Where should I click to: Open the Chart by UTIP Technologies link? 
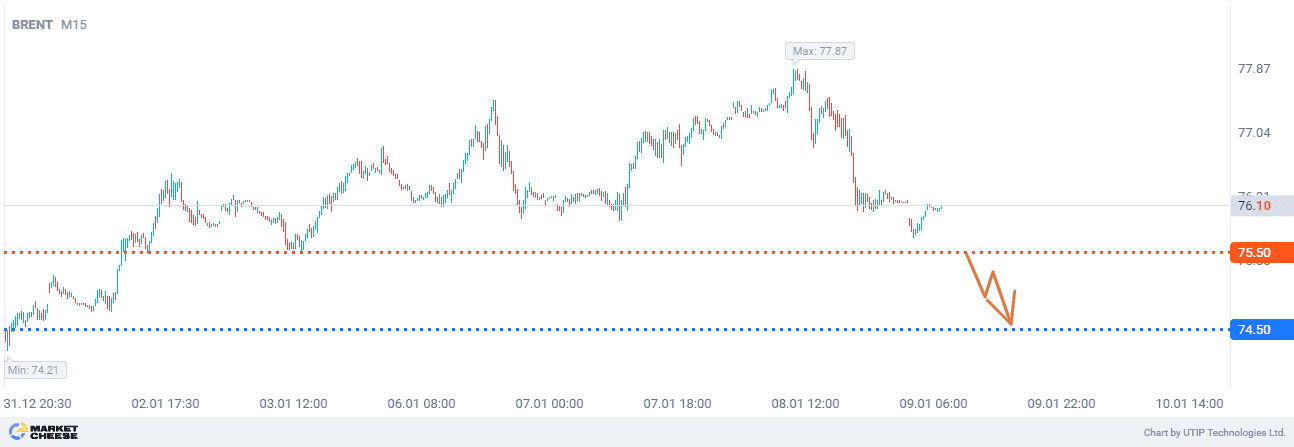click(1214, 433)
